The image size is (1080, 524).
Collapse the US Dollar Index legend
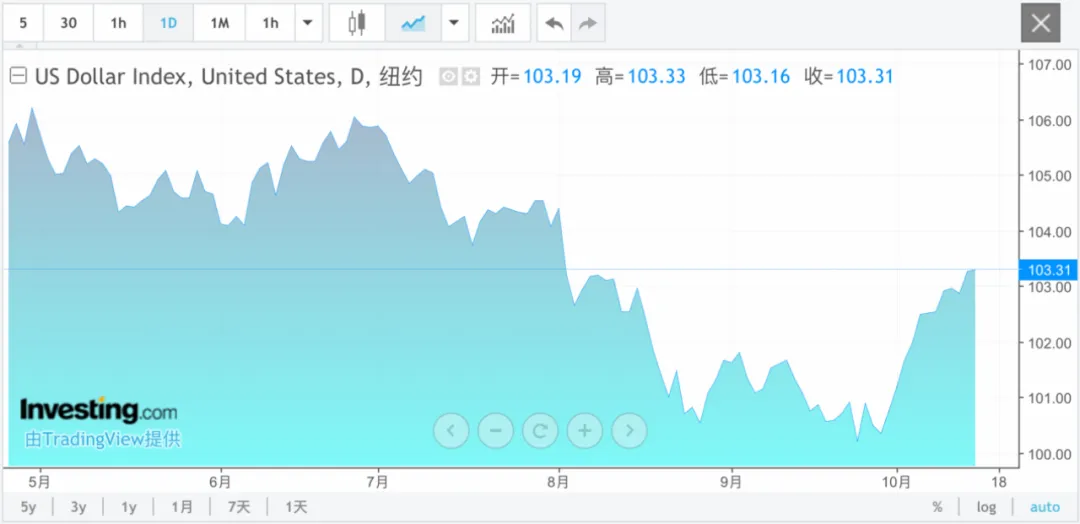point(18,76)
